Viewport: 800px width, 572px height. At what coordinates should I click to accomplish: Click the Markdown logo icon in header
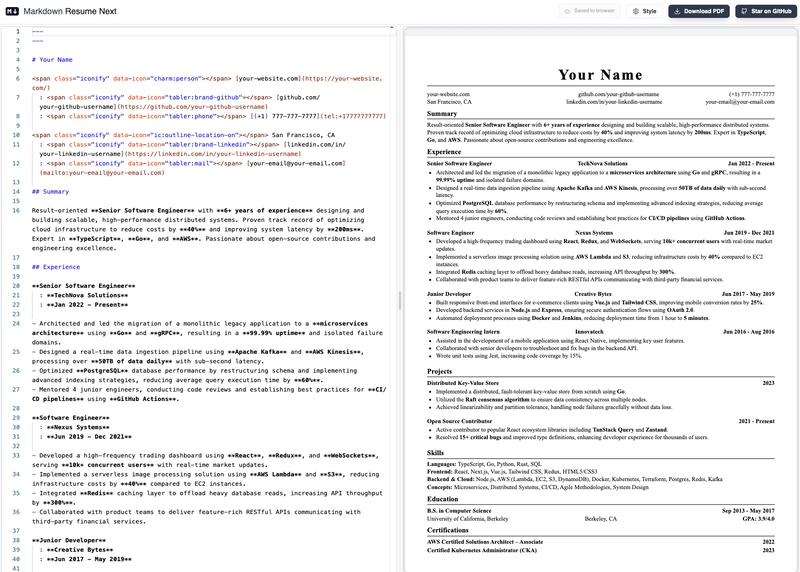click(x=12, y=11)
